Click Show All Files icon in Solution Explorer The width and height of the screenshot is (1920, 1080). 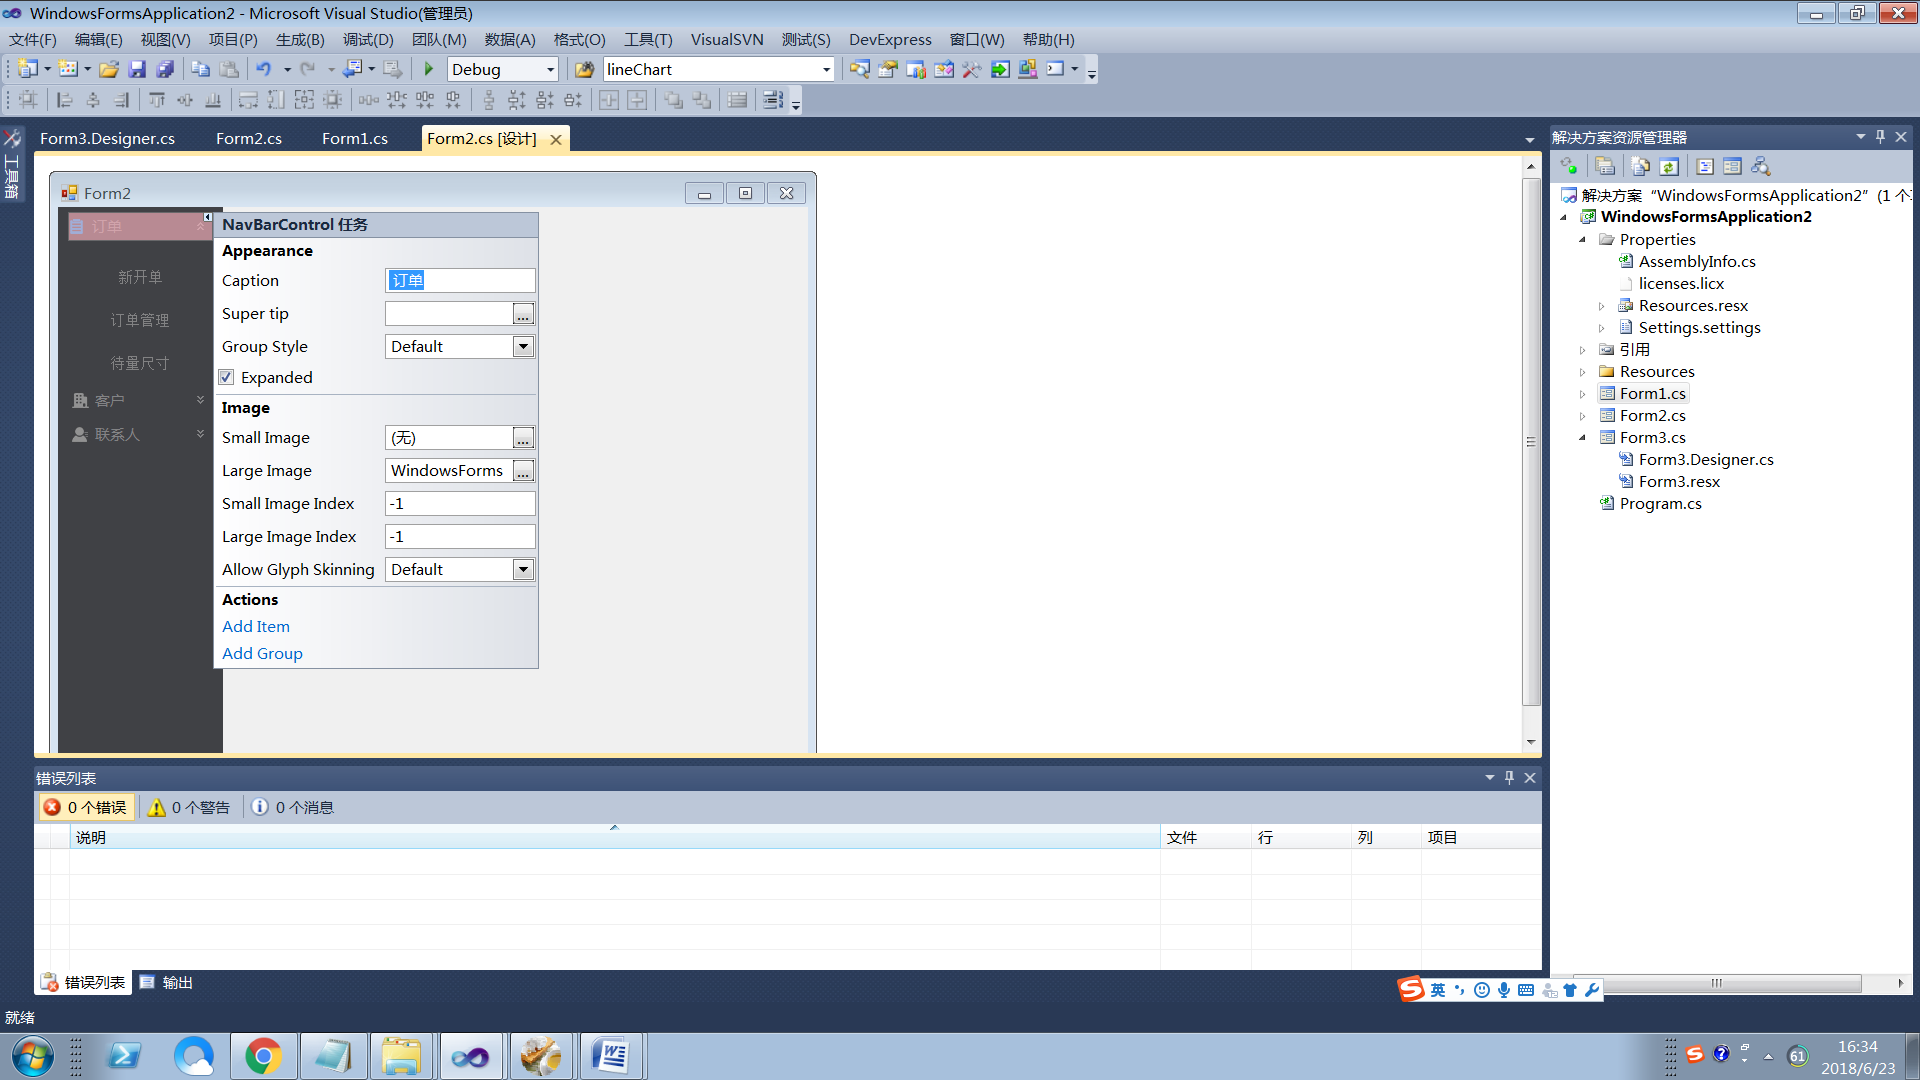coord(1641,166)
